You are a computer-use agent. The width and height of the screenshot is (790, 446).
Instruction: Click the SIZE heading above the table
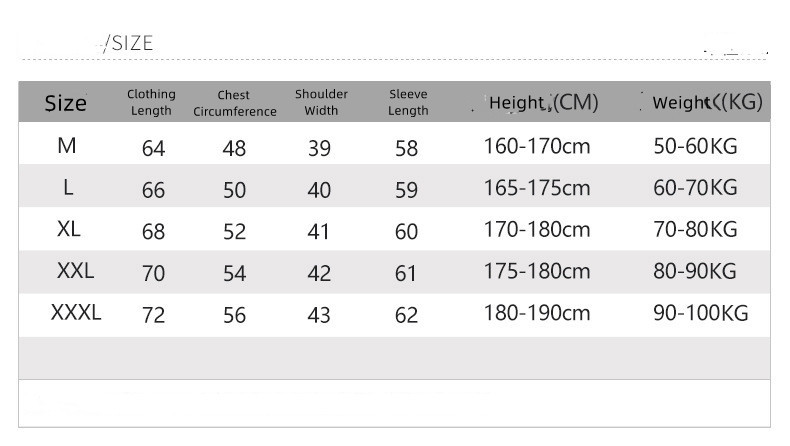pyautogui.click(x=130, y=43)
